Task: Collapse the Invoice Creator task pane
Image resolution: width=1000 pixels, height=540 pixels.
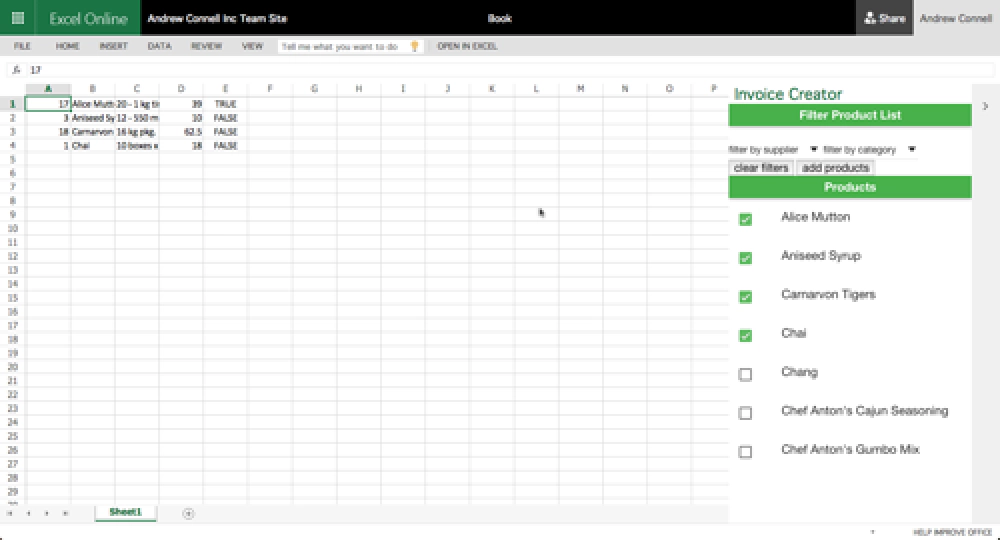Action: click(985, 105)
